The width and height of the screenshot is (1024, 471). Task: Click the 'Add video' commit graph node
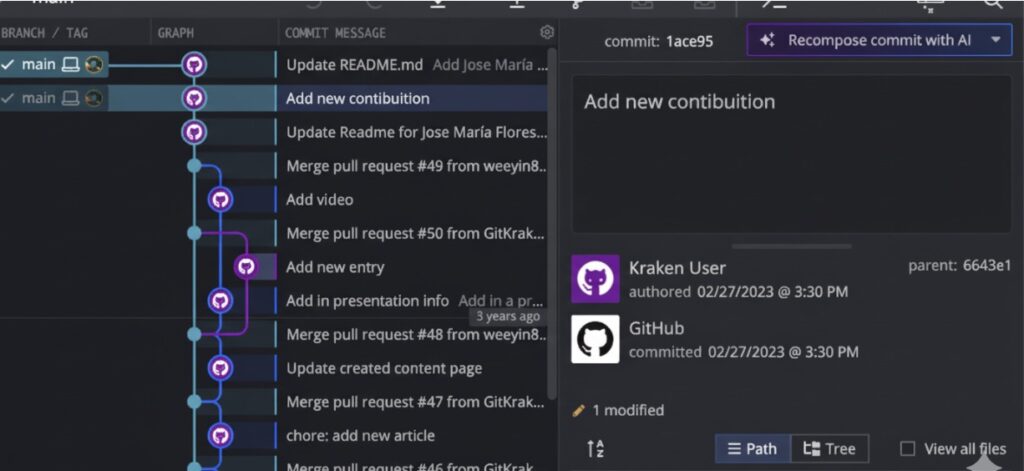pos(220,199)
